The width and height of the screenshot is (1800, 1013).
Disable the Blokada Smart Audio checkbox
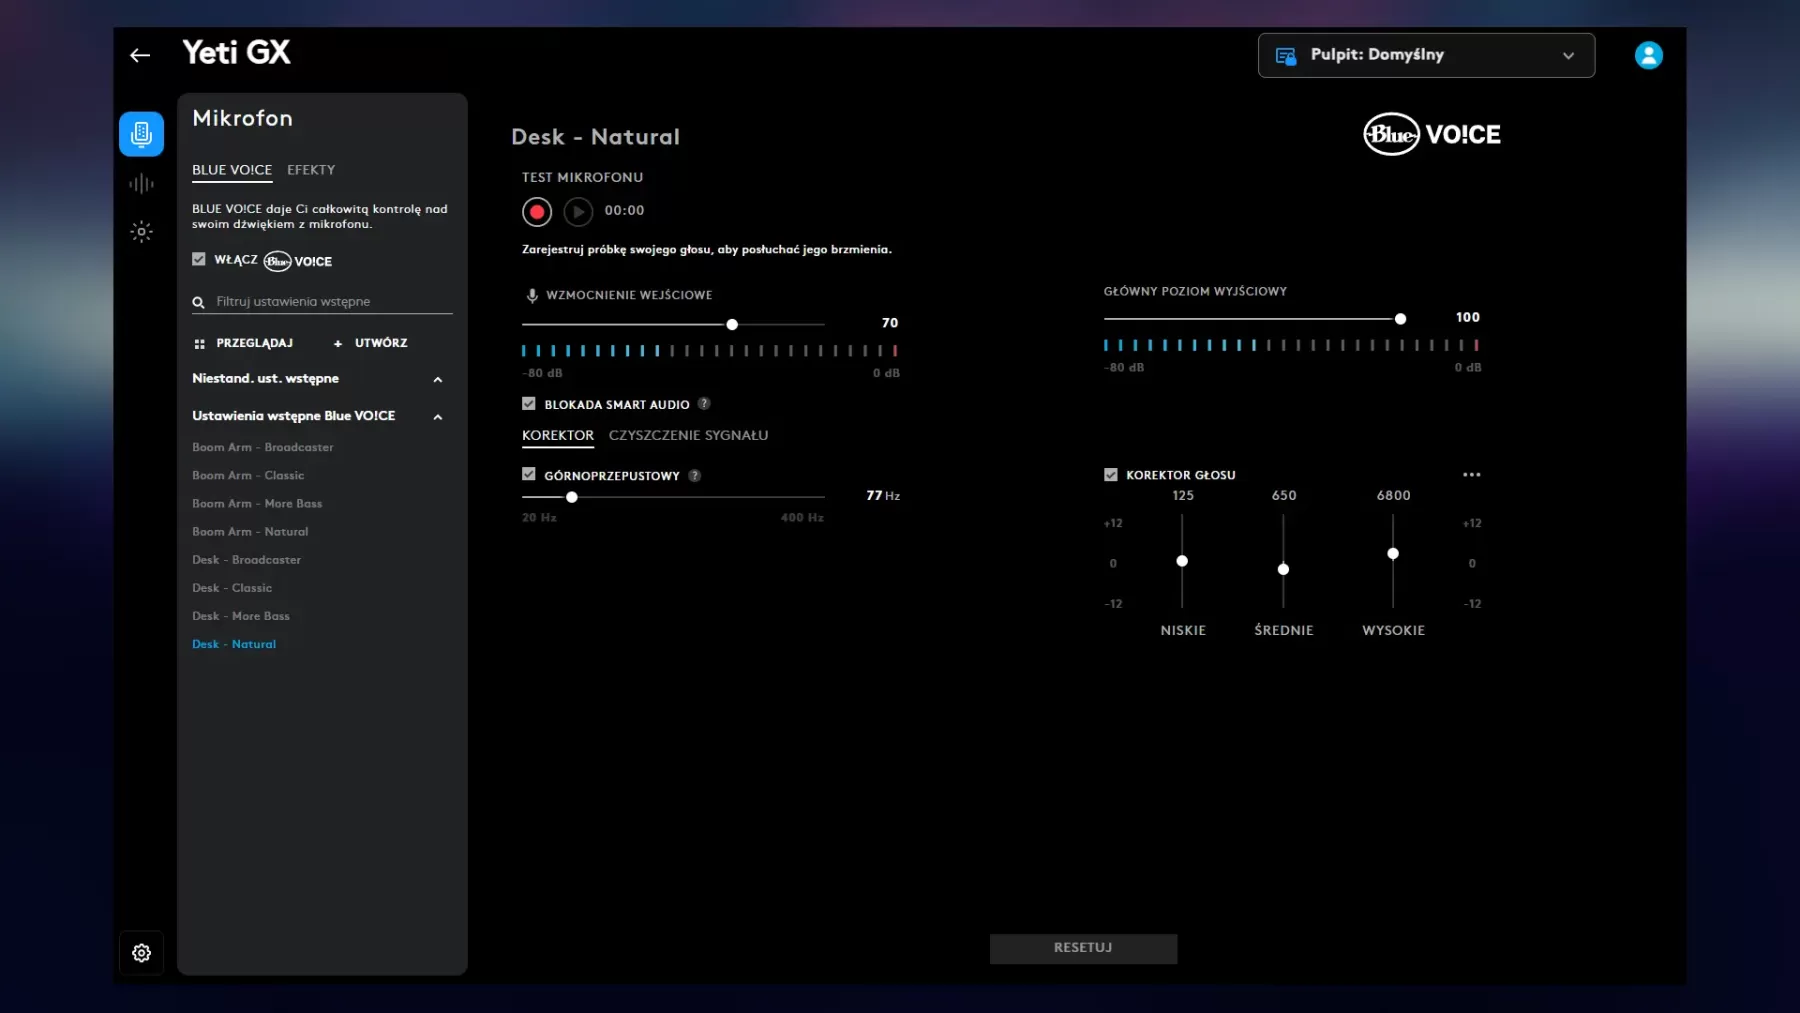coord(529,404)
